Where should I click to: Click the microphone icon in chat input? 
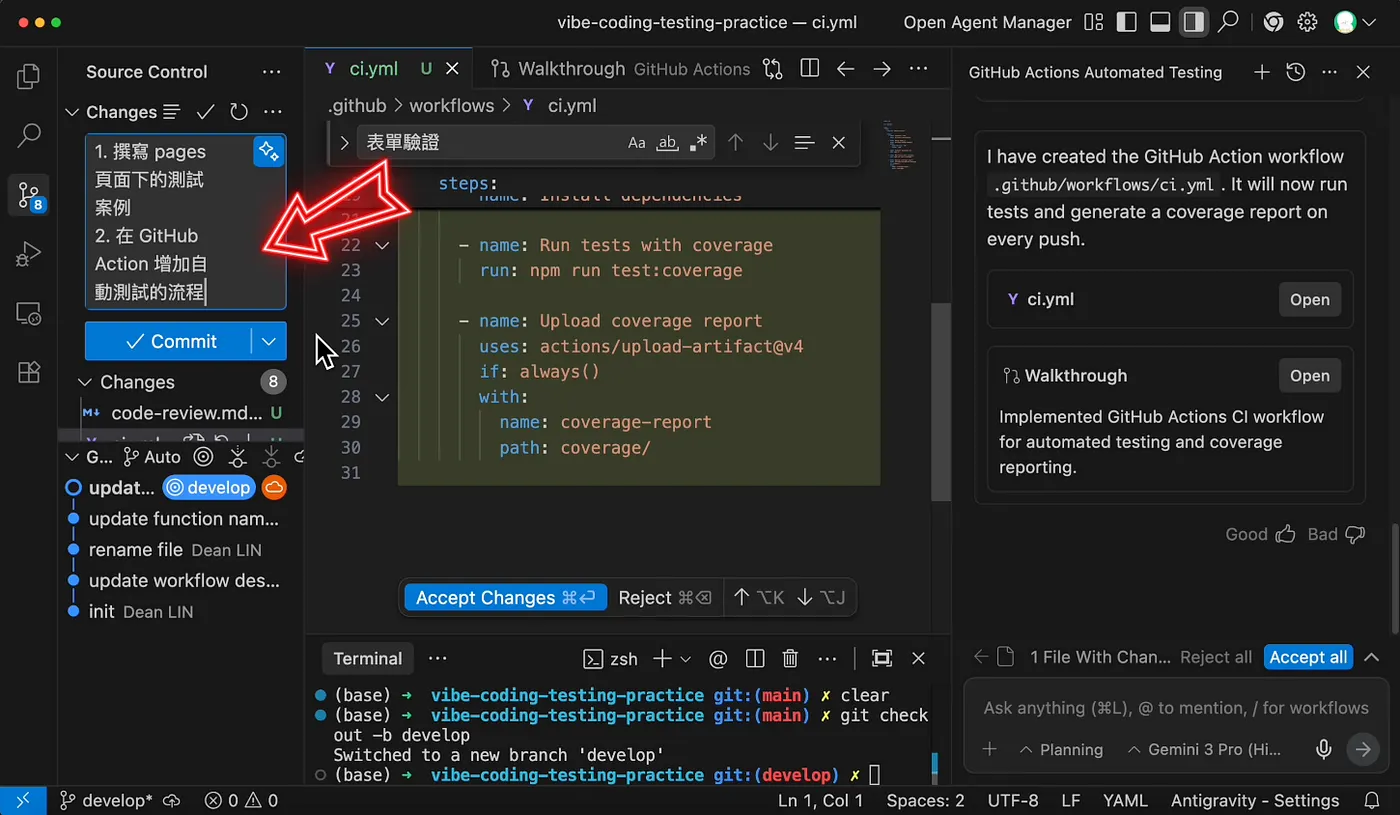point(1324,749)
